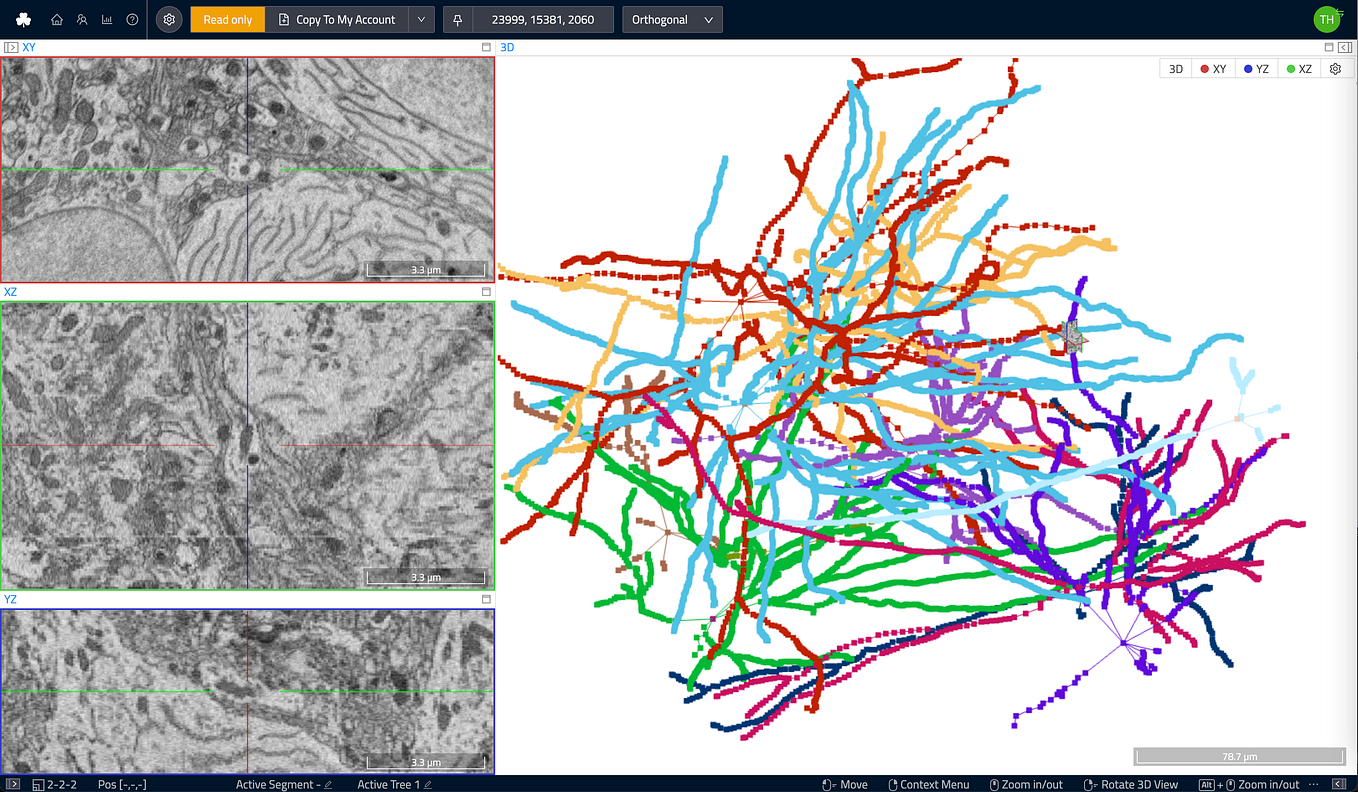Switch the 3D panel to XY view
Viewport: 1358px width, 792px height.
(x=1214, y=68)
